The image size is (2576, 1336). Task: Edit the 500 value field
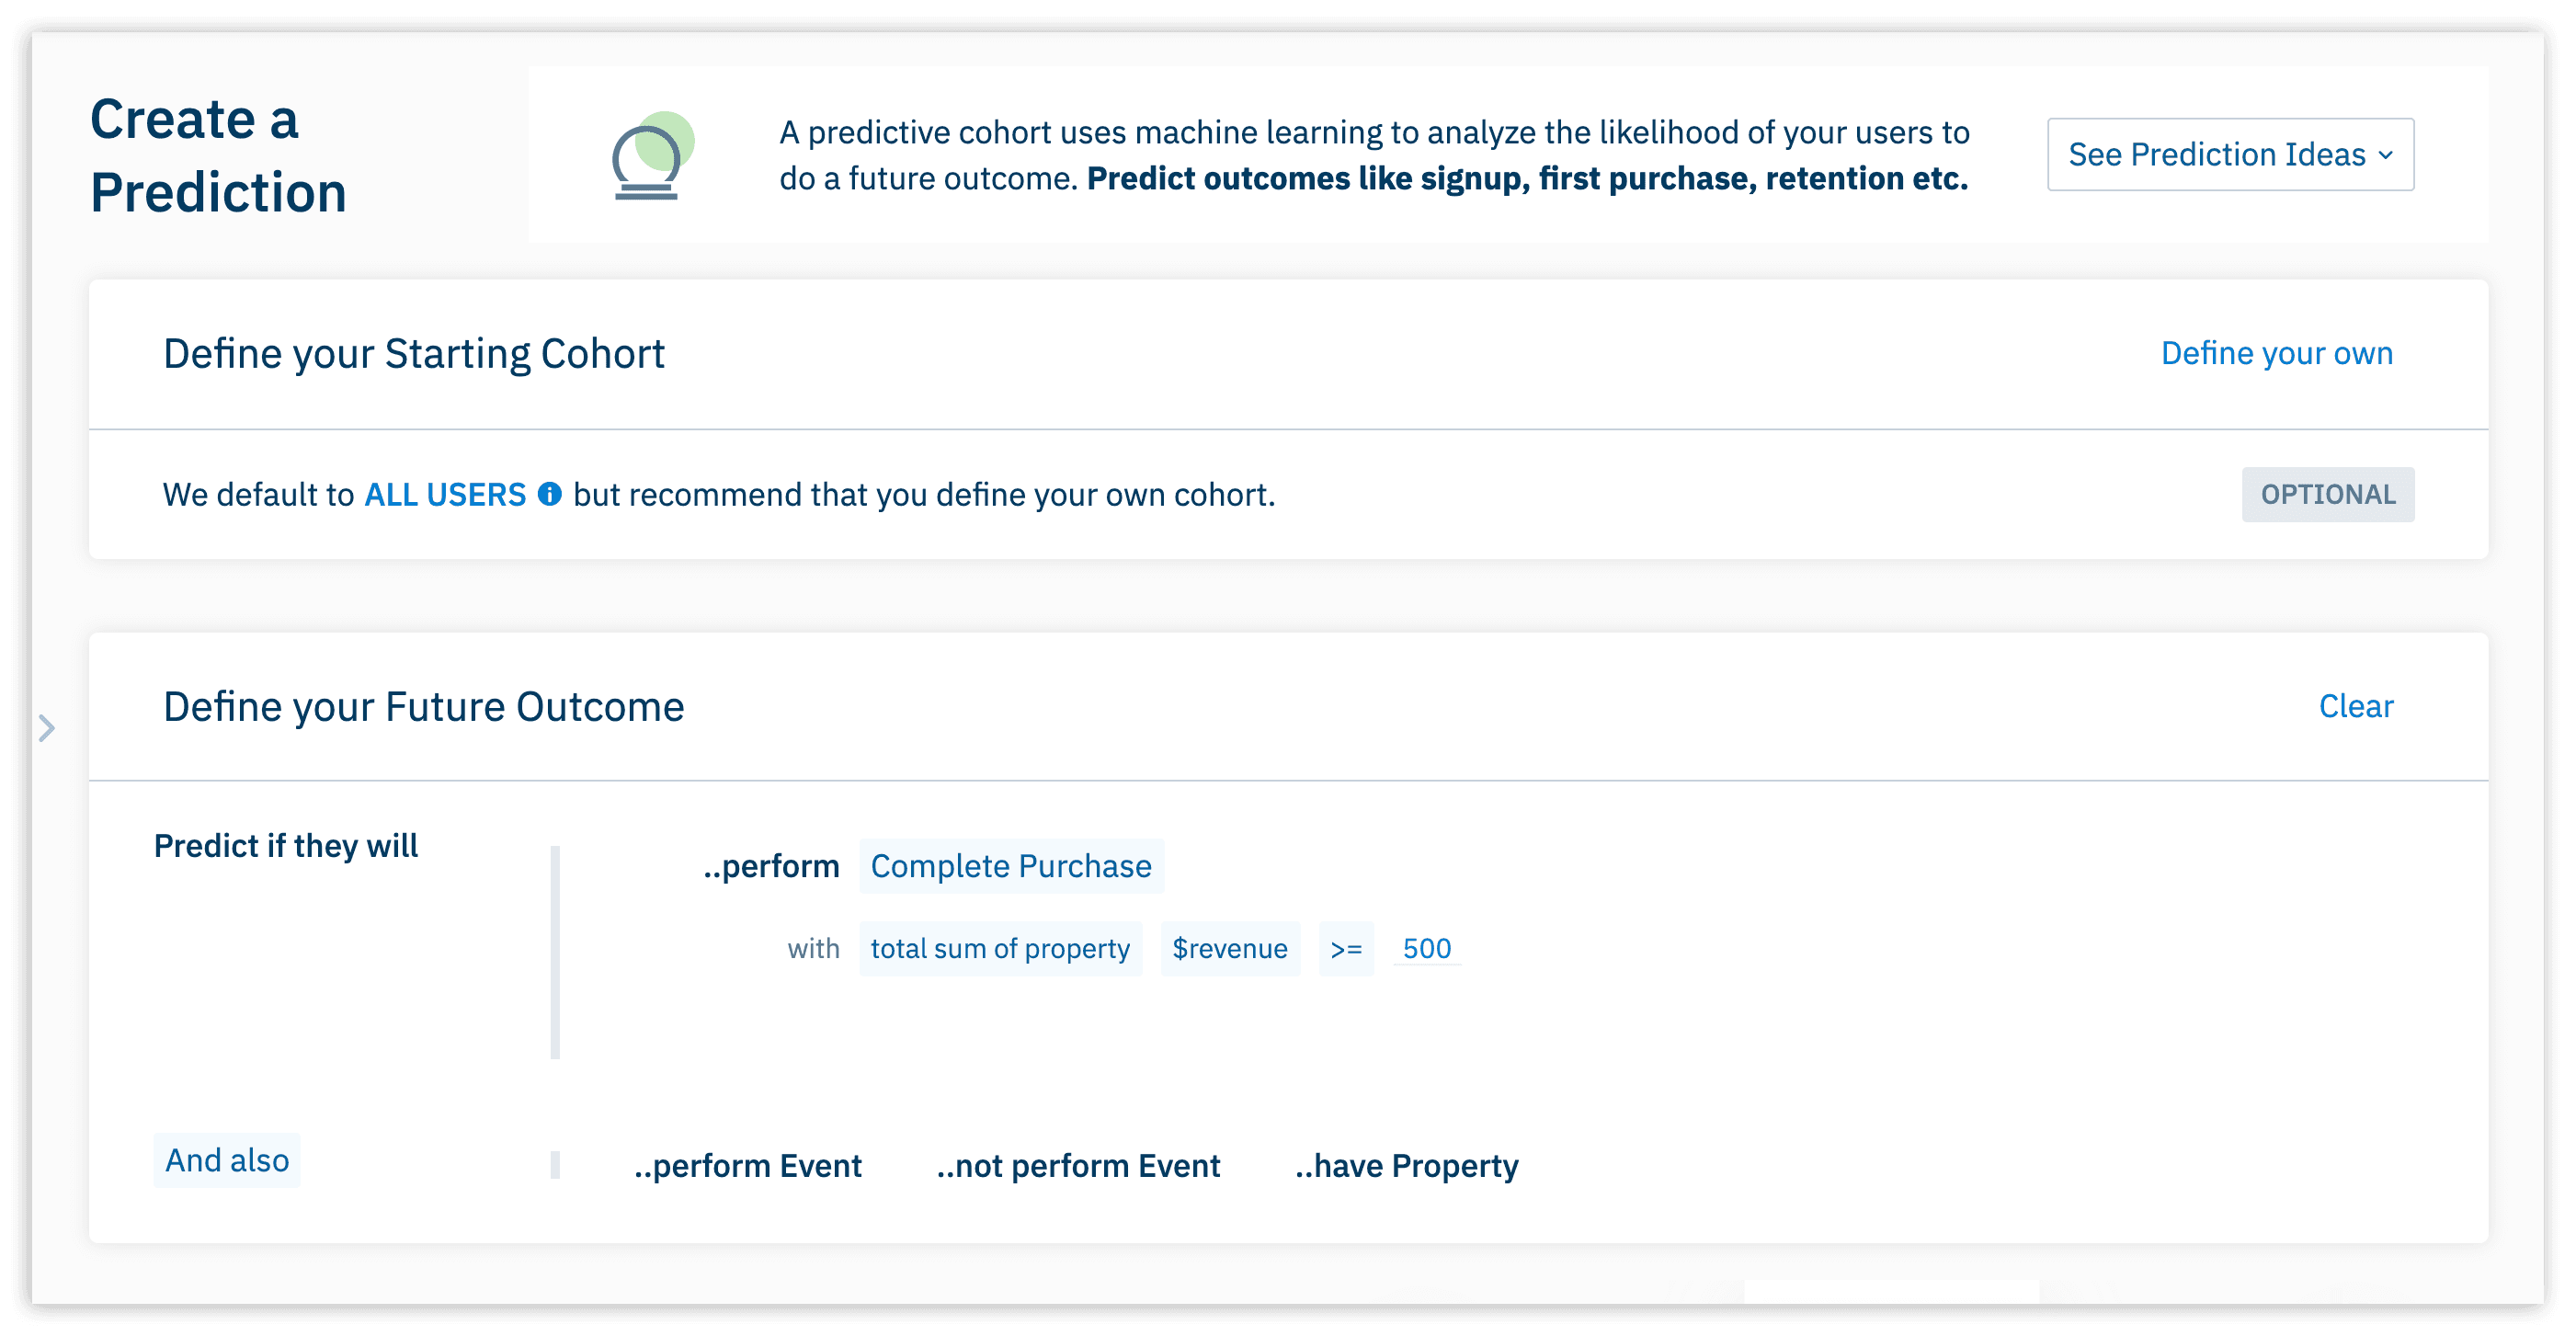click(1426, 948)
